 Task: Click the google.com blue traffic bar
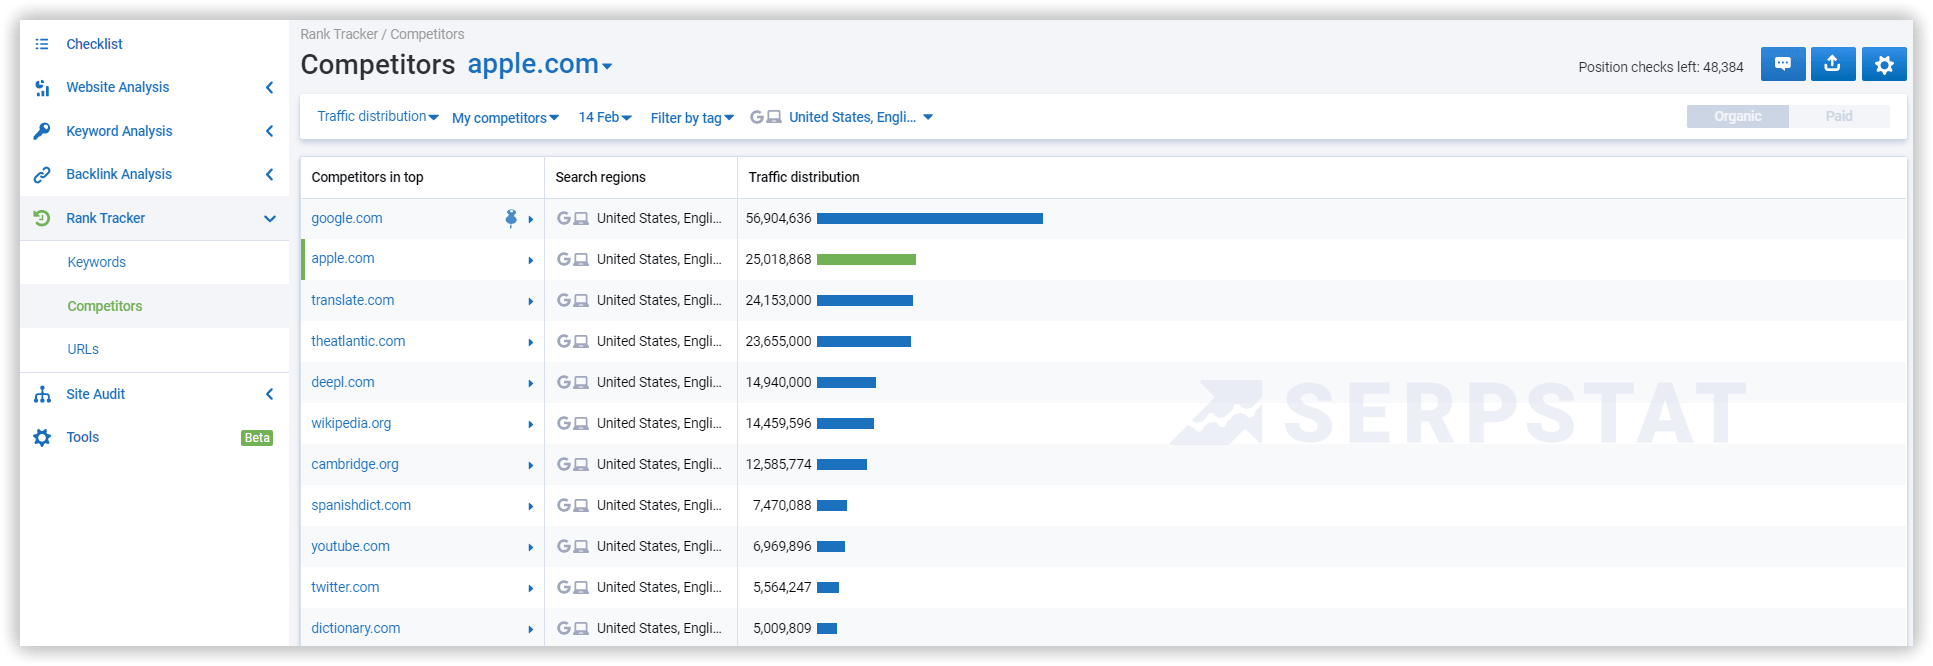(930, 218)
